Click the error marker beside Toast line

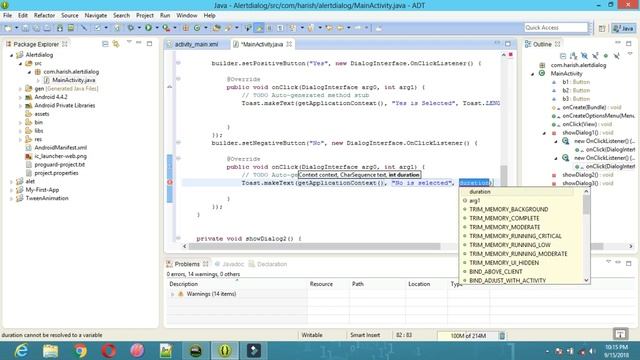click(170, 182)
